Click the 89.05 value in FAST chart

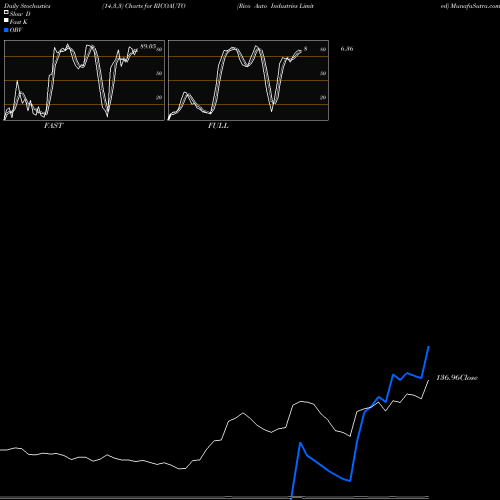[x=148, y=46]
